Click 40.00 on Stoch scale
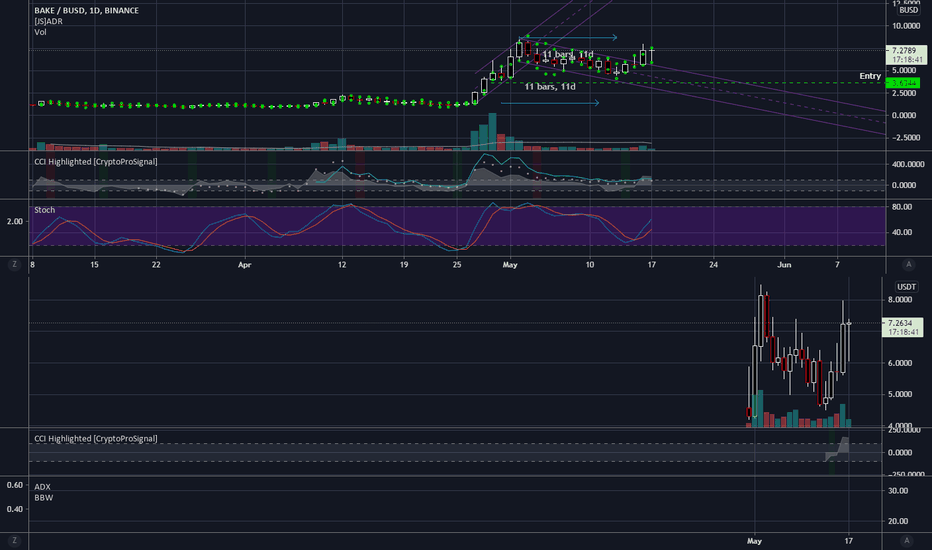Viewport: 932px width, 550px height. coord(902,232)
